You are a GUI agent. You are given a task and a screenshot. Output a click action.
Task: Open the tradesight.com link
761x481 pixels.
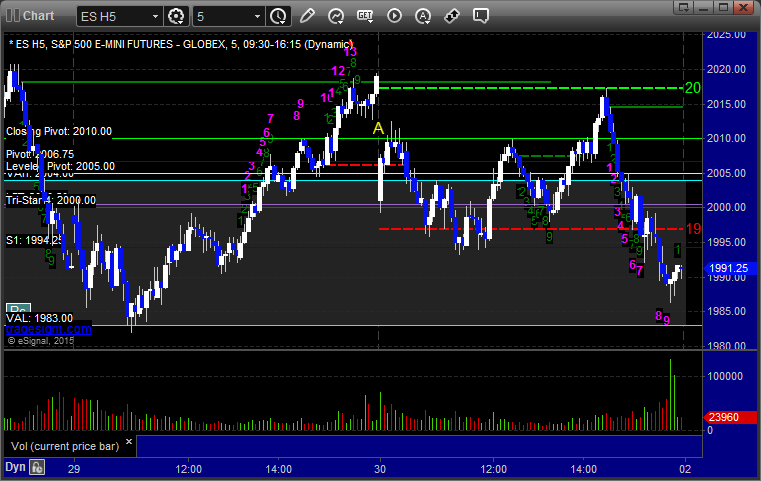coord(48,329)
